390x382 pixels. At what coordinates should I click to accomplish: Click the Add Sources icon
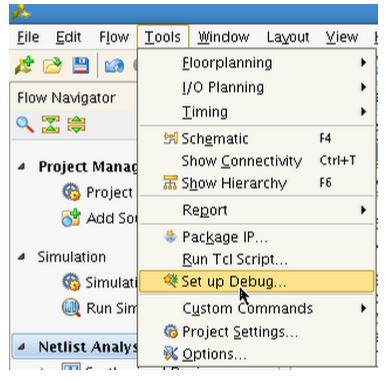71,218
